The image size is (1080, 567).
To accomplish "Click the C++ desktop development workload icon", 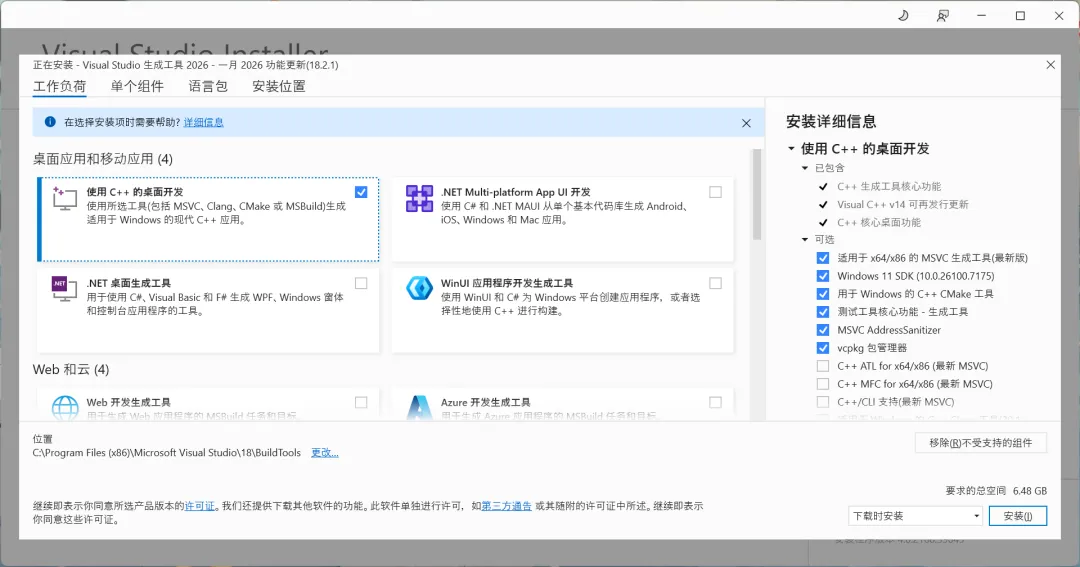I will click(64, 198).
